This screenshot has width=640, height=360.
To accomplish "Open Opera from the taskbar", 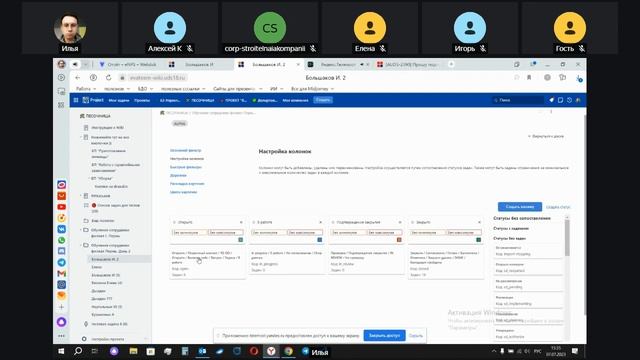I will (254, 351).
